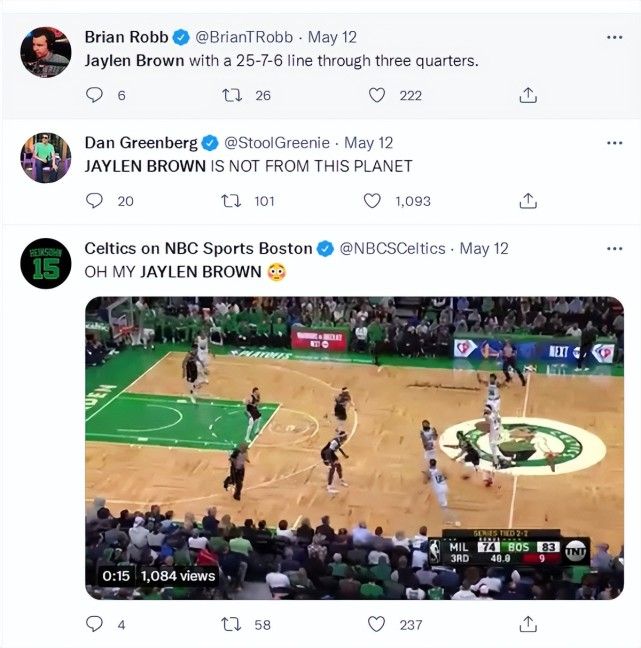Viewport: 641px width, 648px height.
Task: Like Brian Robb's tweet
Action: (x=377, y=96)
